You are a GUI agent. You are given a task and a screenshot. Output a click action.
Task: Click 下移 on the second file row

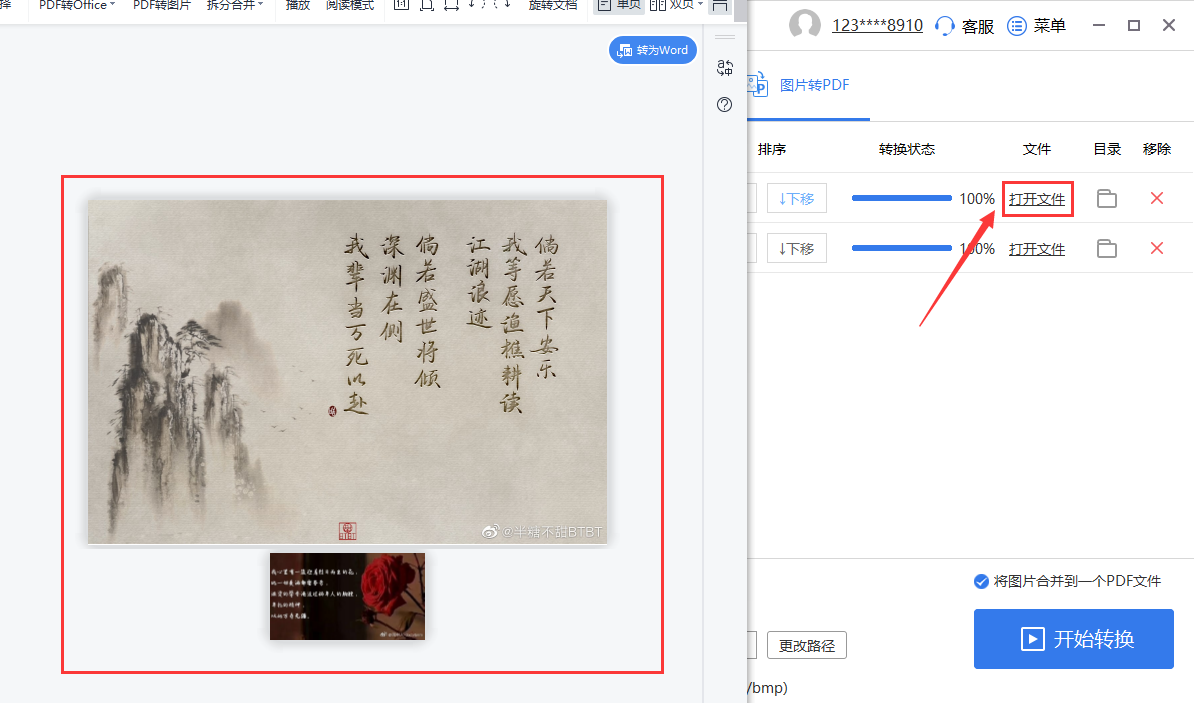click(x=797, y=248)
